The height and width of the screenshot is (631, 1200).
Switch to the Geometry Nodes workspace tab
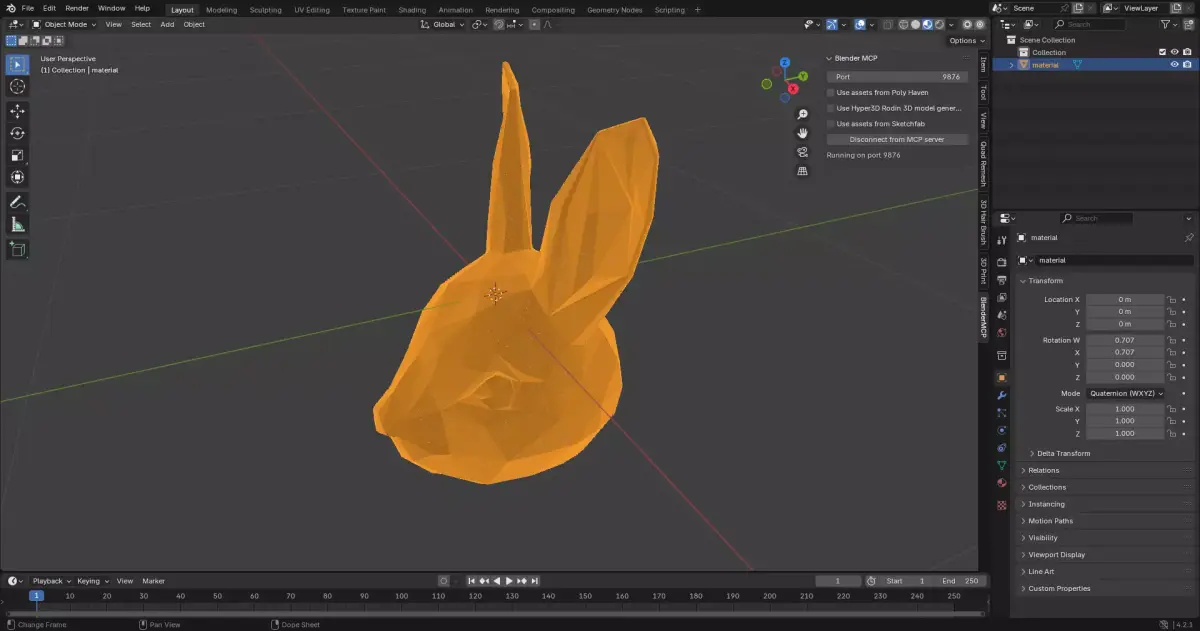click(x=615, y=9)
